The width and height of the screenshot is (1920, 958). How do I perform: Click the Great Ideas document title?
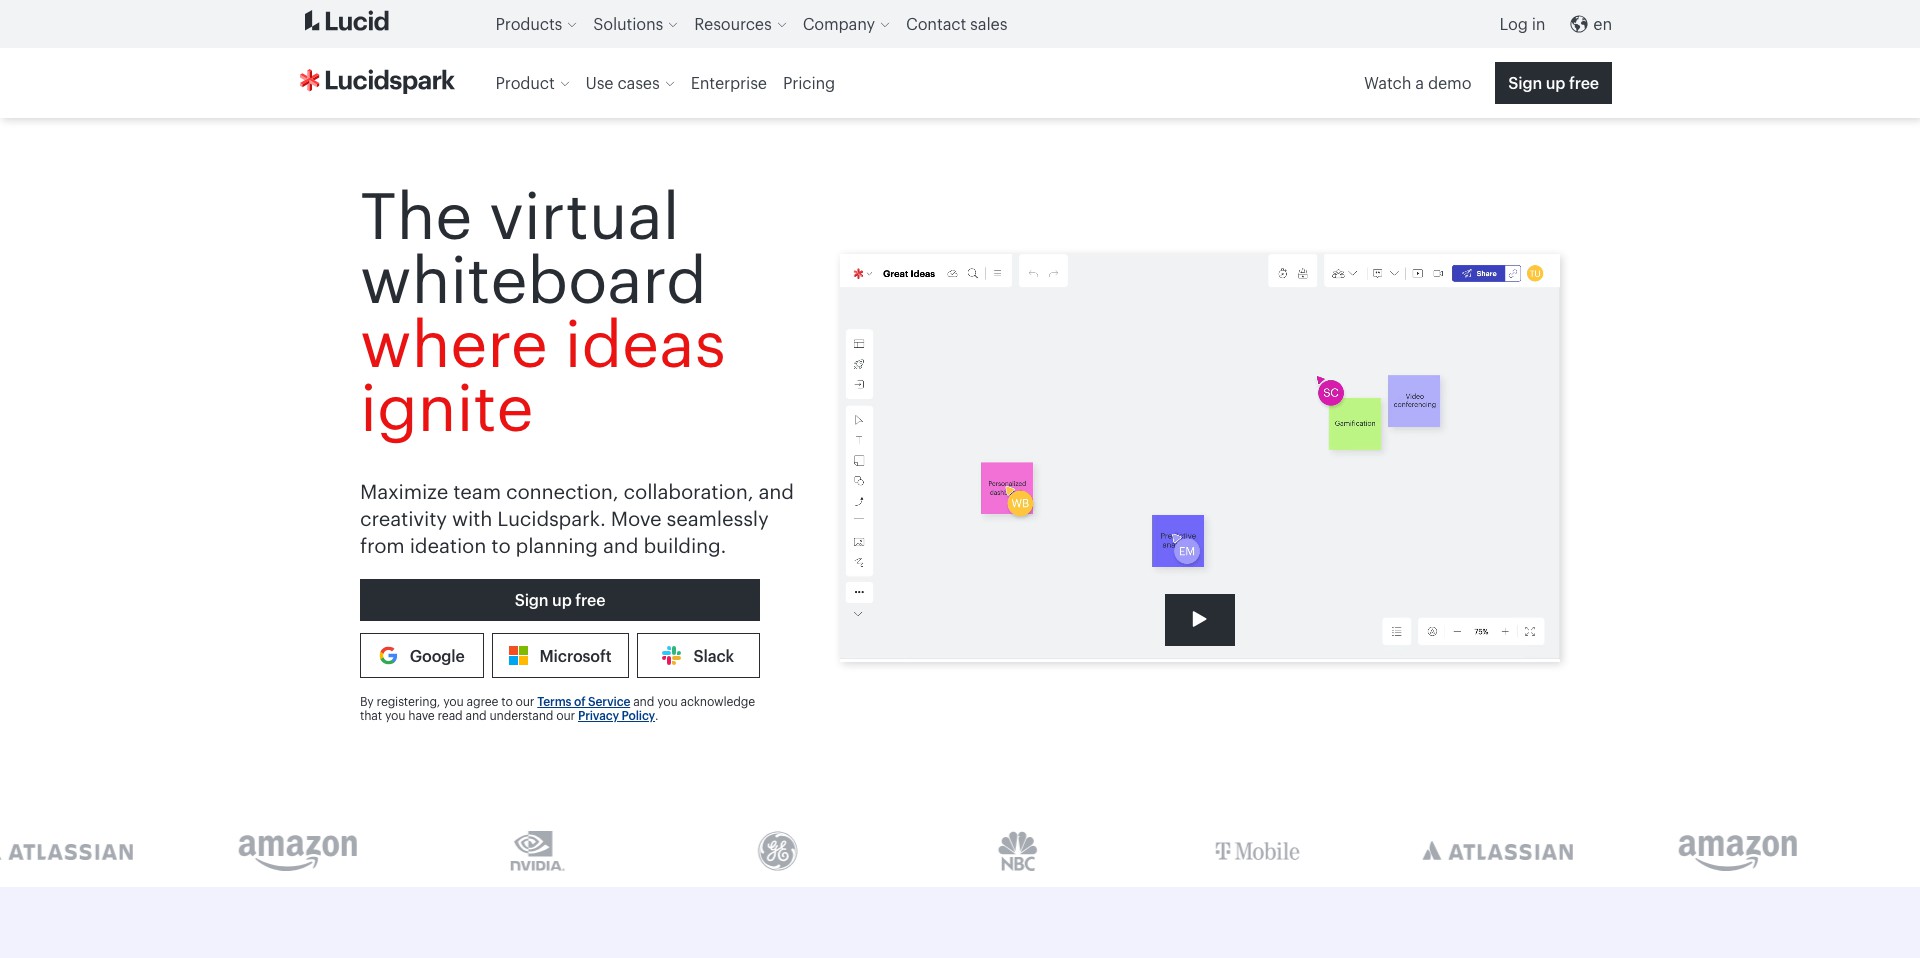(908, 273)
